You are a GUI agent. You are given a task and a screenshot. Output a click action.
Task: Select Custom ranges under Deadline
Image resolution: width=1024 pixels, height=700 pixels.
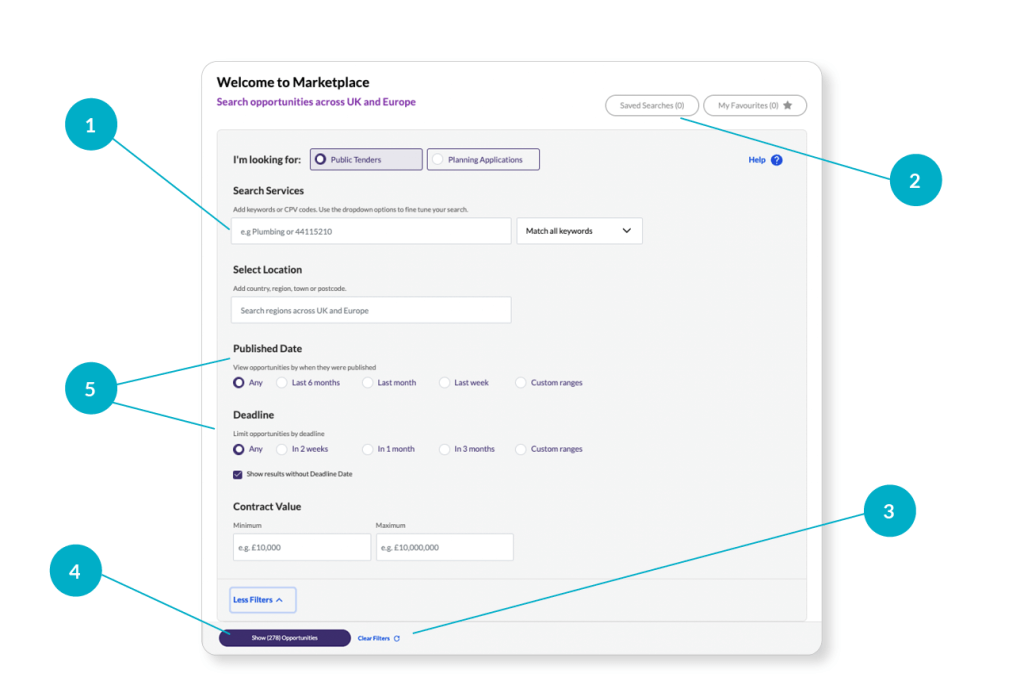click(520, 449)
